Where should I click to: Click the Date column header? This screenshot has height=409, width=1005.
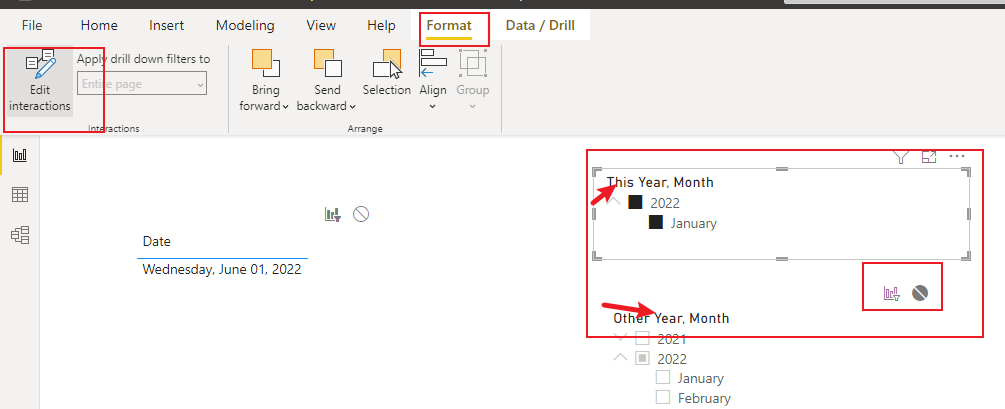click(x=157, y=242)
